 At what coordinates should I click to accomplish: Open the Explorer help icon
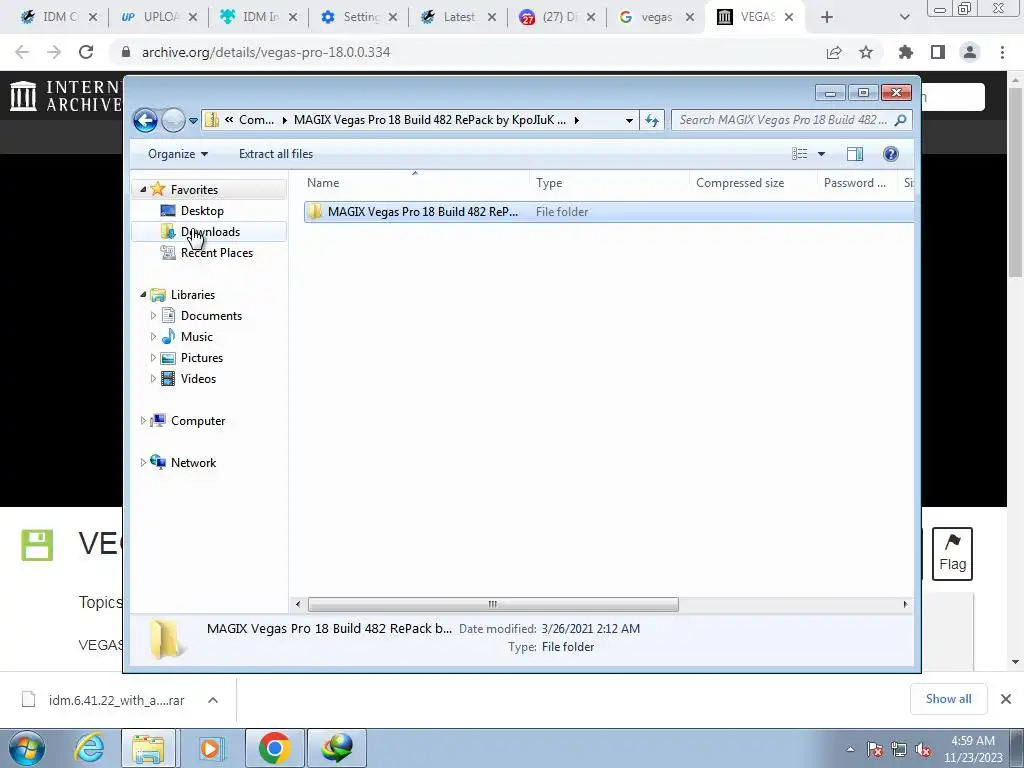(x=890, y=154)
